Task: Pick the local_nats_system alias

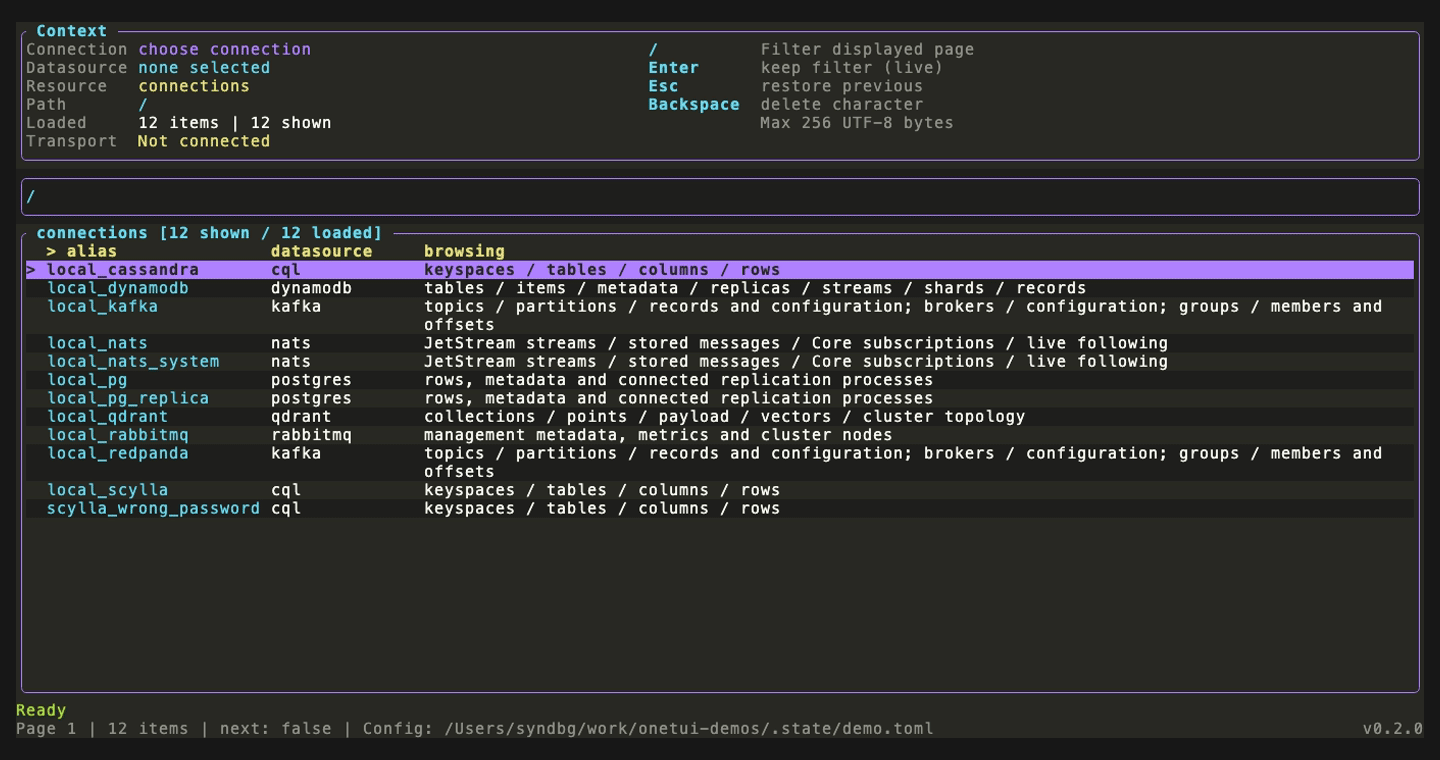Action: pyautogui.click(x=133, y=361)
